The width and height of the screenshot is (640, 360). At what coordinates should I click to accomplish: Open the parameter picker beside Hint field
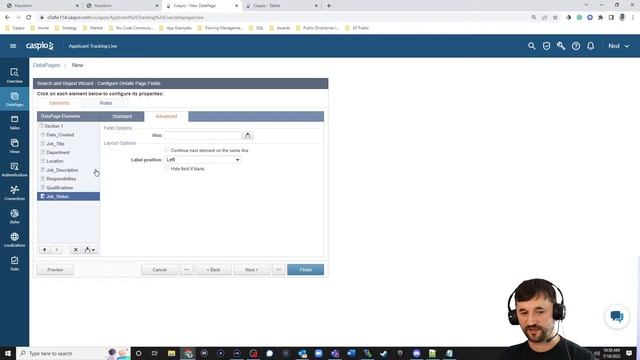tap(247, 135)
